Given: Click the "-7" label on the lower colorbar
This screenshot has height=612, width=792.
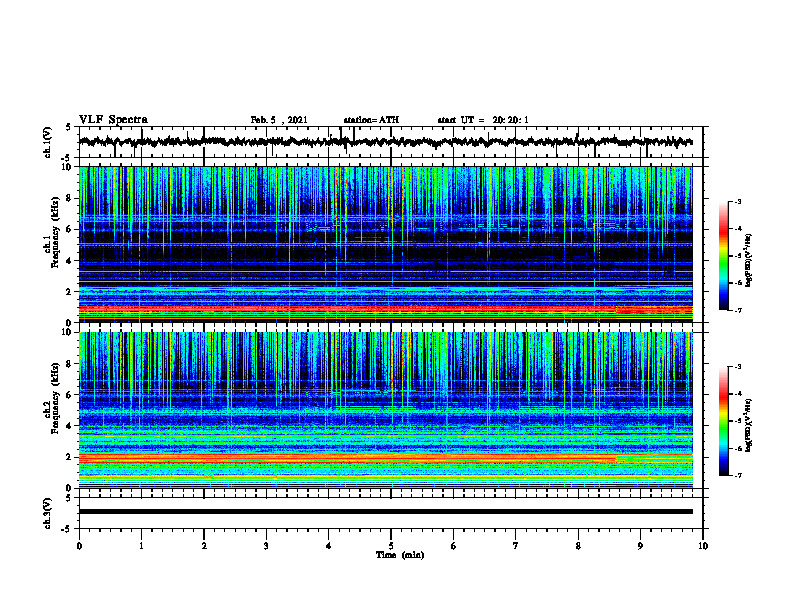Looking at the screenshot, I should [x=738, y=475].
